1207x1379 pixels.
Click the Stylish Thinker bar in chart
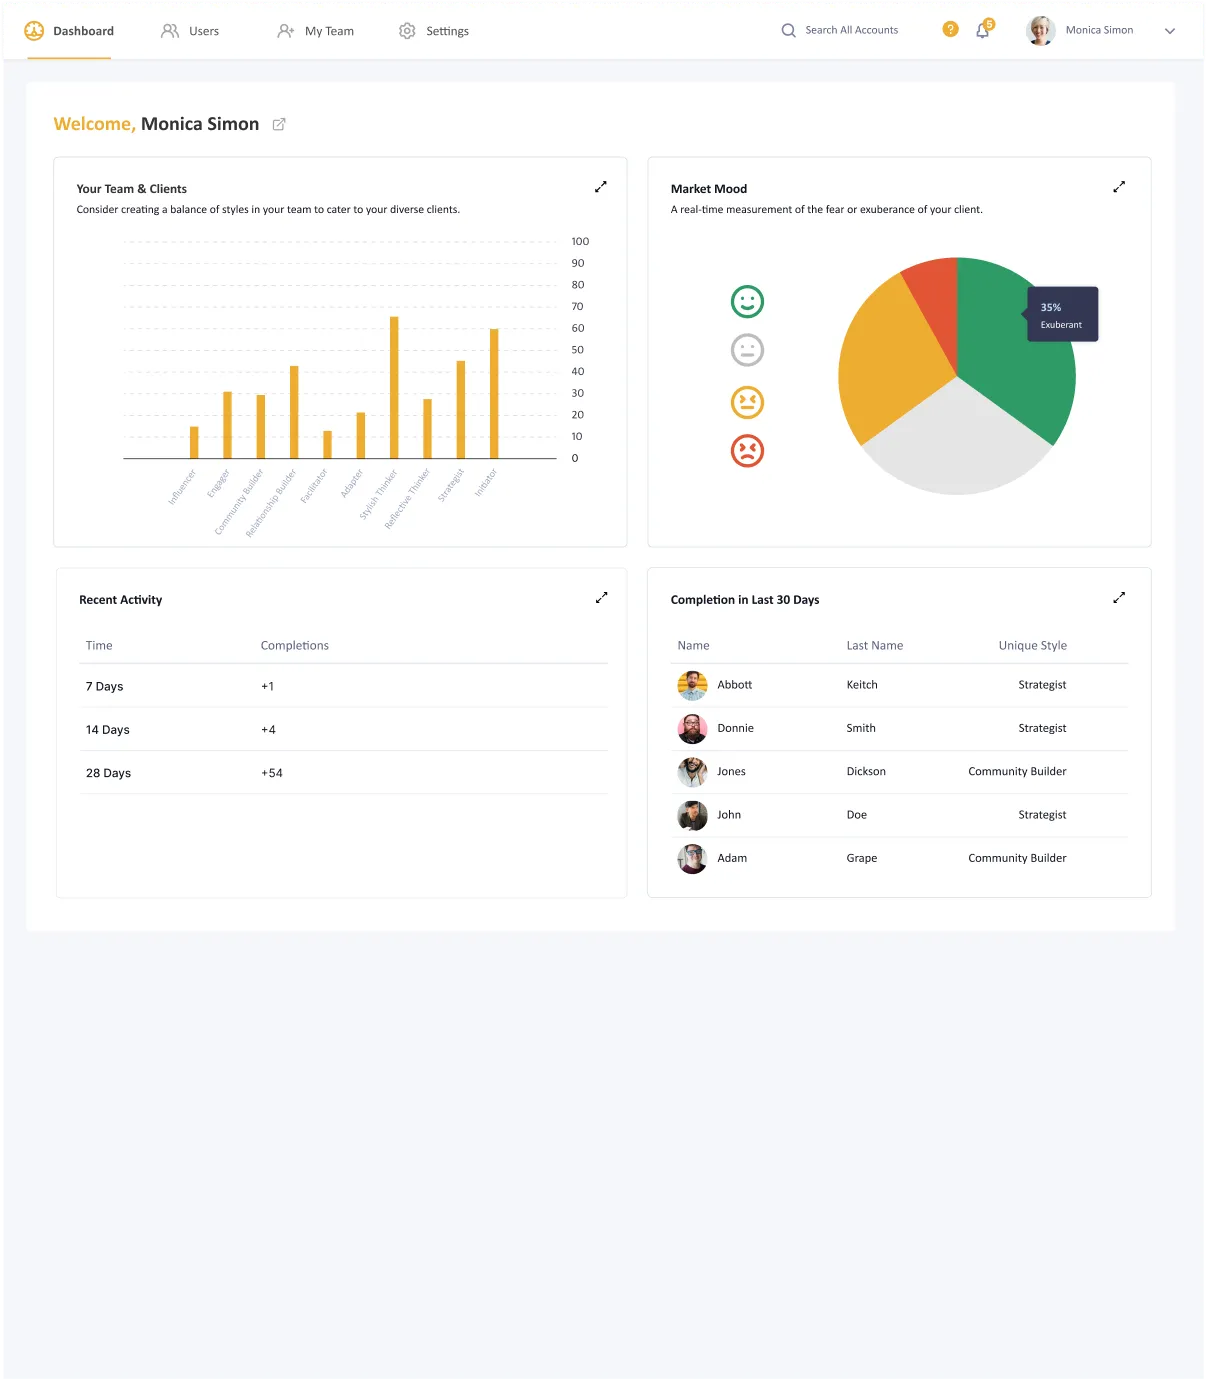(x=394, y=387)
